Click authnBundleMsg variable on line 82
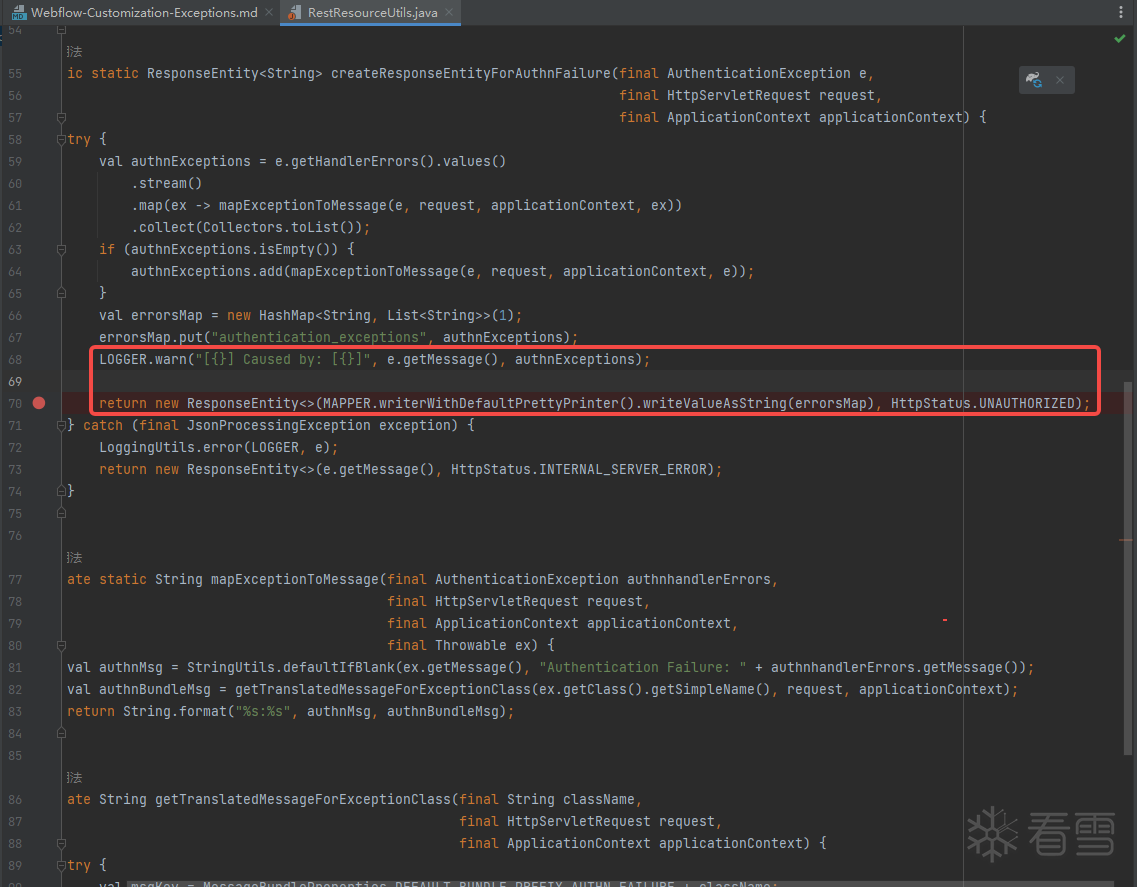 154,690
